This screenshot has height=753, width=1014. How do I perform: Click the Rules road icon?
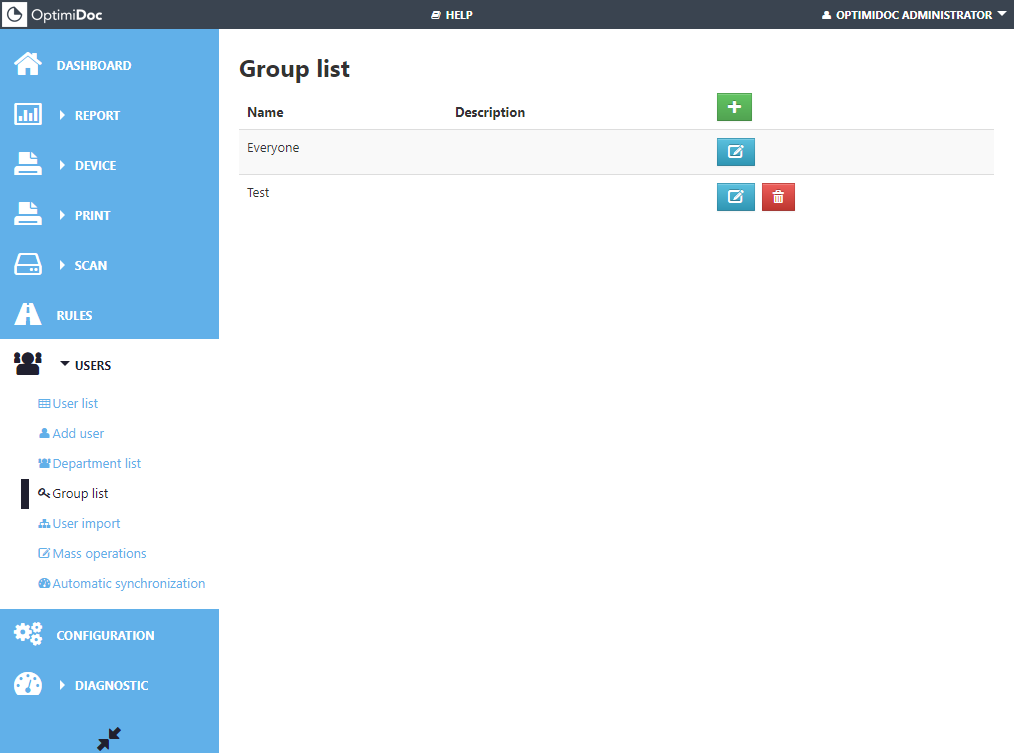(x=28, y=315)
